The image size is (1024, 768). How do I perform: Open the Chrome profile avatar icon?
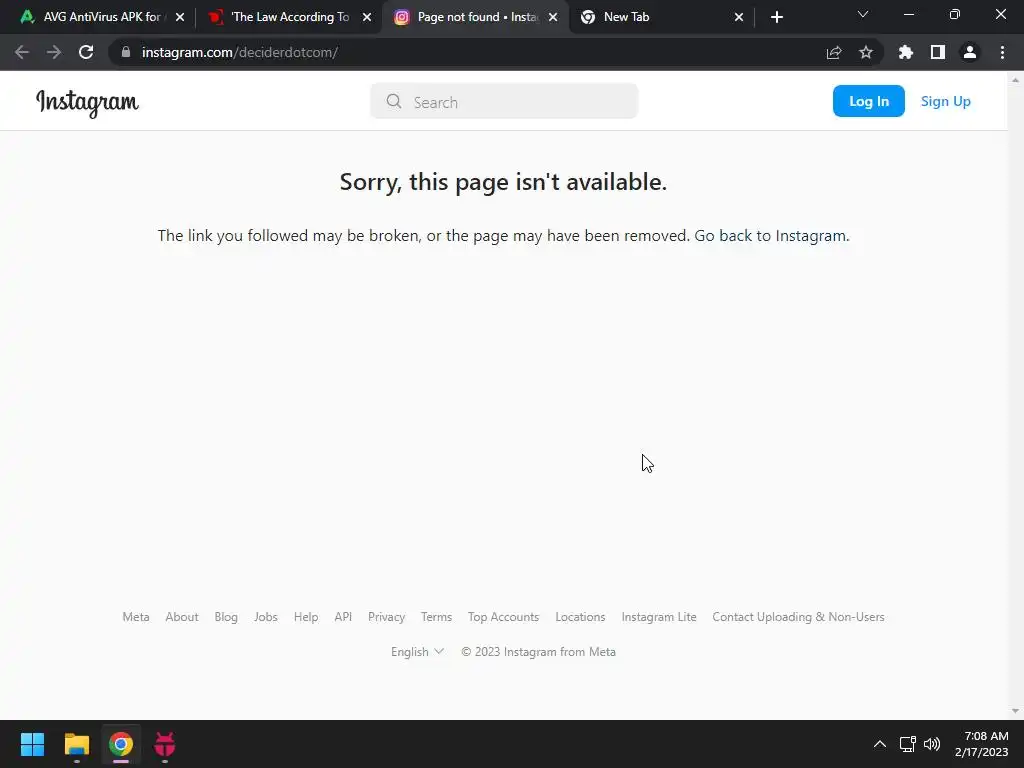pyautogui.click(x=970, y=52)
